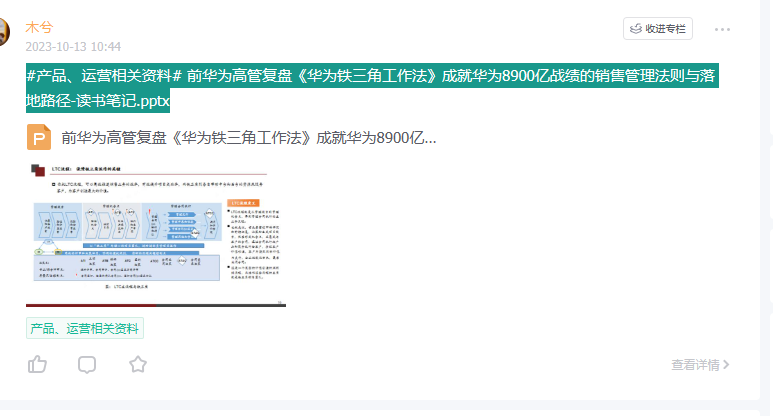This screenshot has width=773, height=416.
Task: Click the 收进专栏 button
Action: point(658,29)
